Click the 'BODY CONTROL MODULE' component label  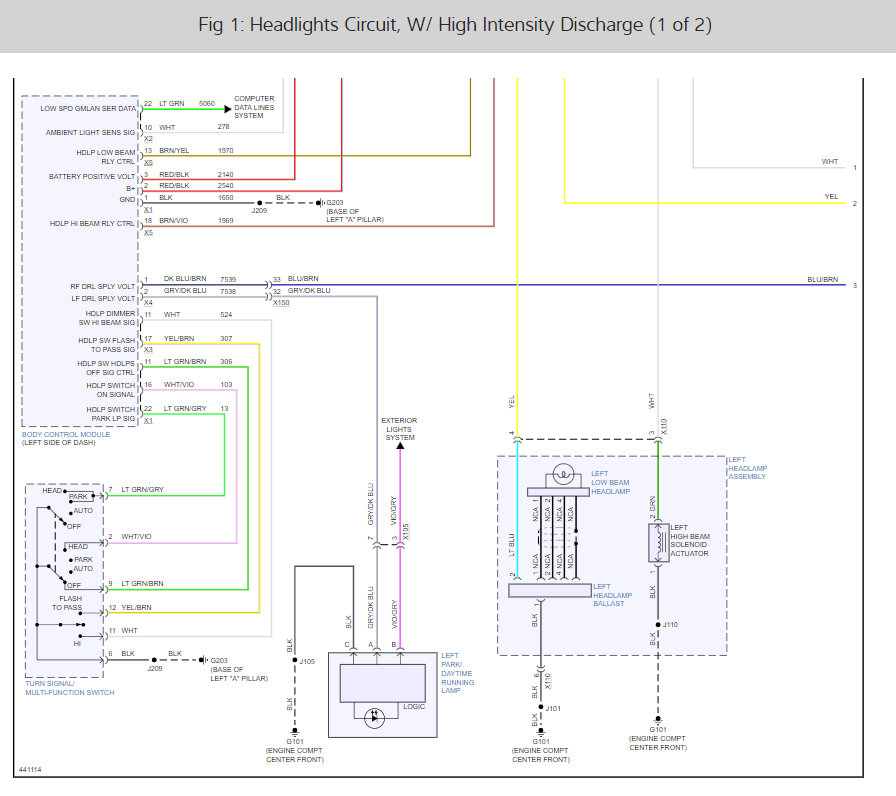point(66,434)
